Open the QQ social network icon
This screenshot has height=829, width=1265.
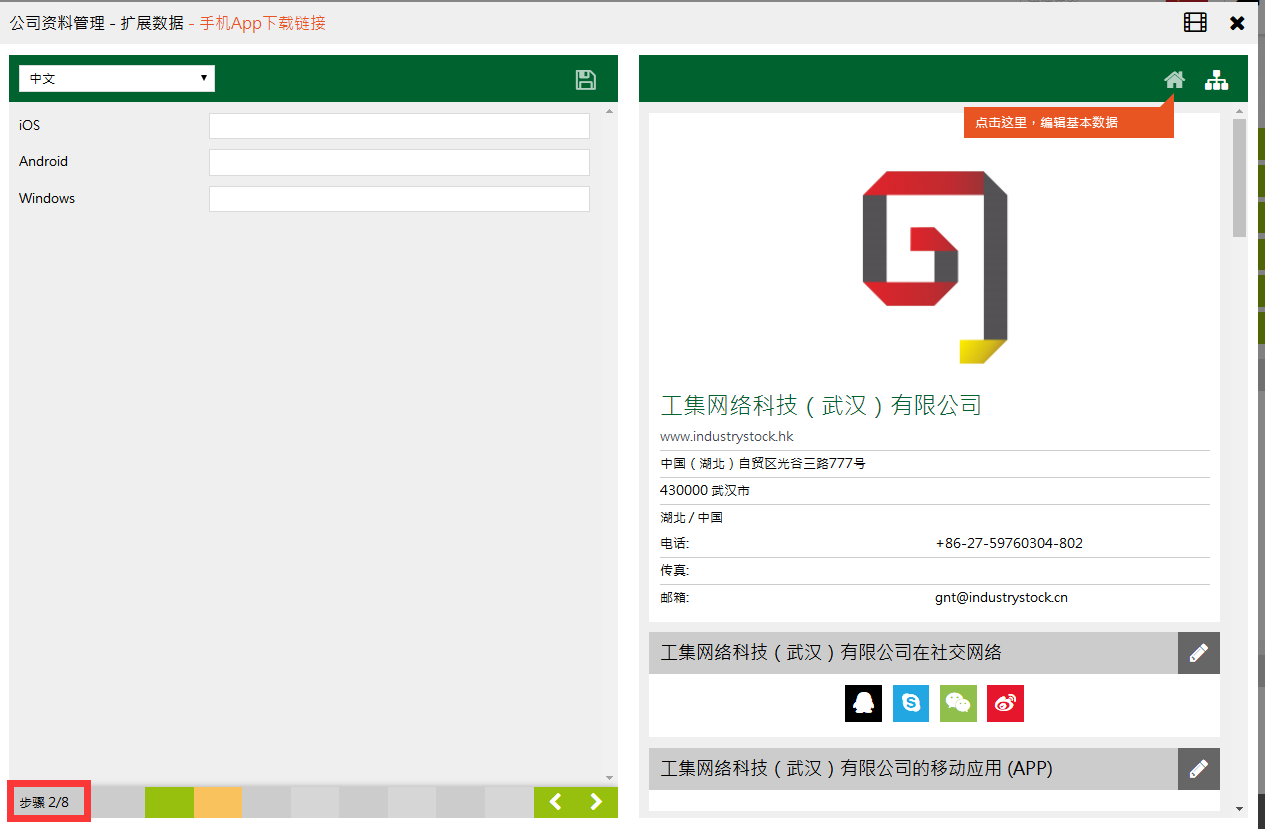pyautogui.click(x=863, y=703)
